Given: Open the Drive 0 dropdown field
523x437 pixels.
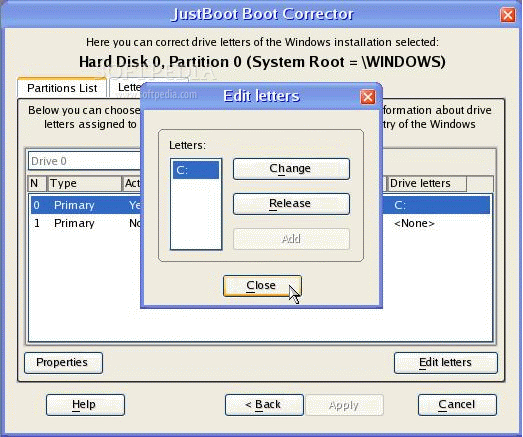Looking at the screenshot, I should pos(85,161).
